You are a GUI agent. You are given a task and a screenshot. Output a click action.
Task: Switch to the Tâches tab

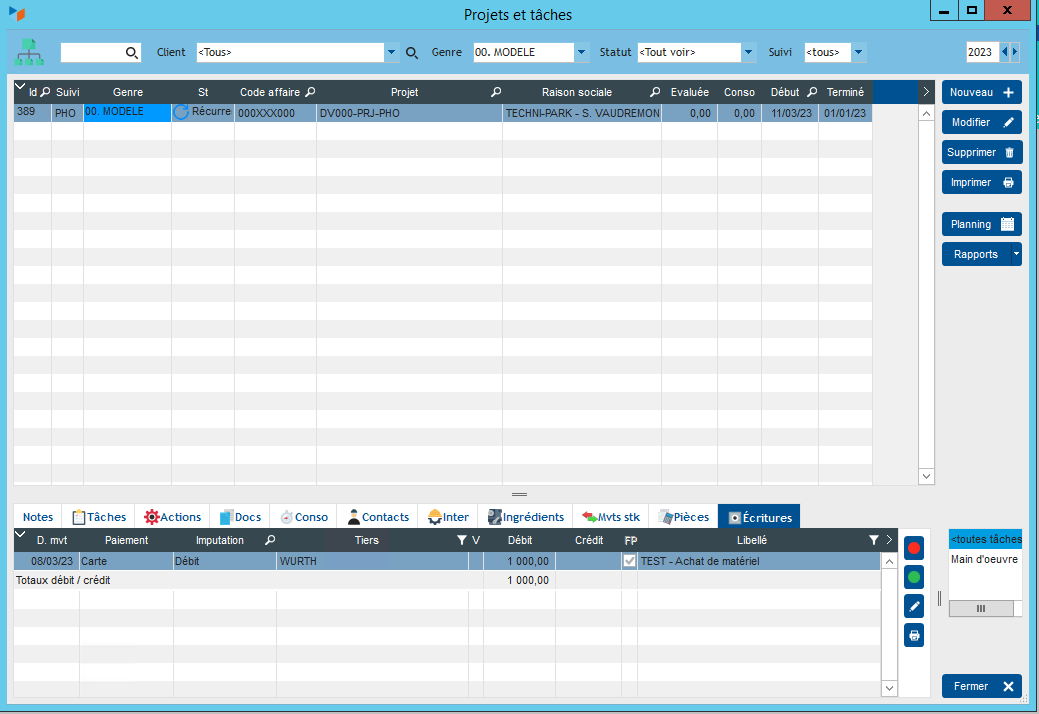pyautogui.click(x=99, y=517)
